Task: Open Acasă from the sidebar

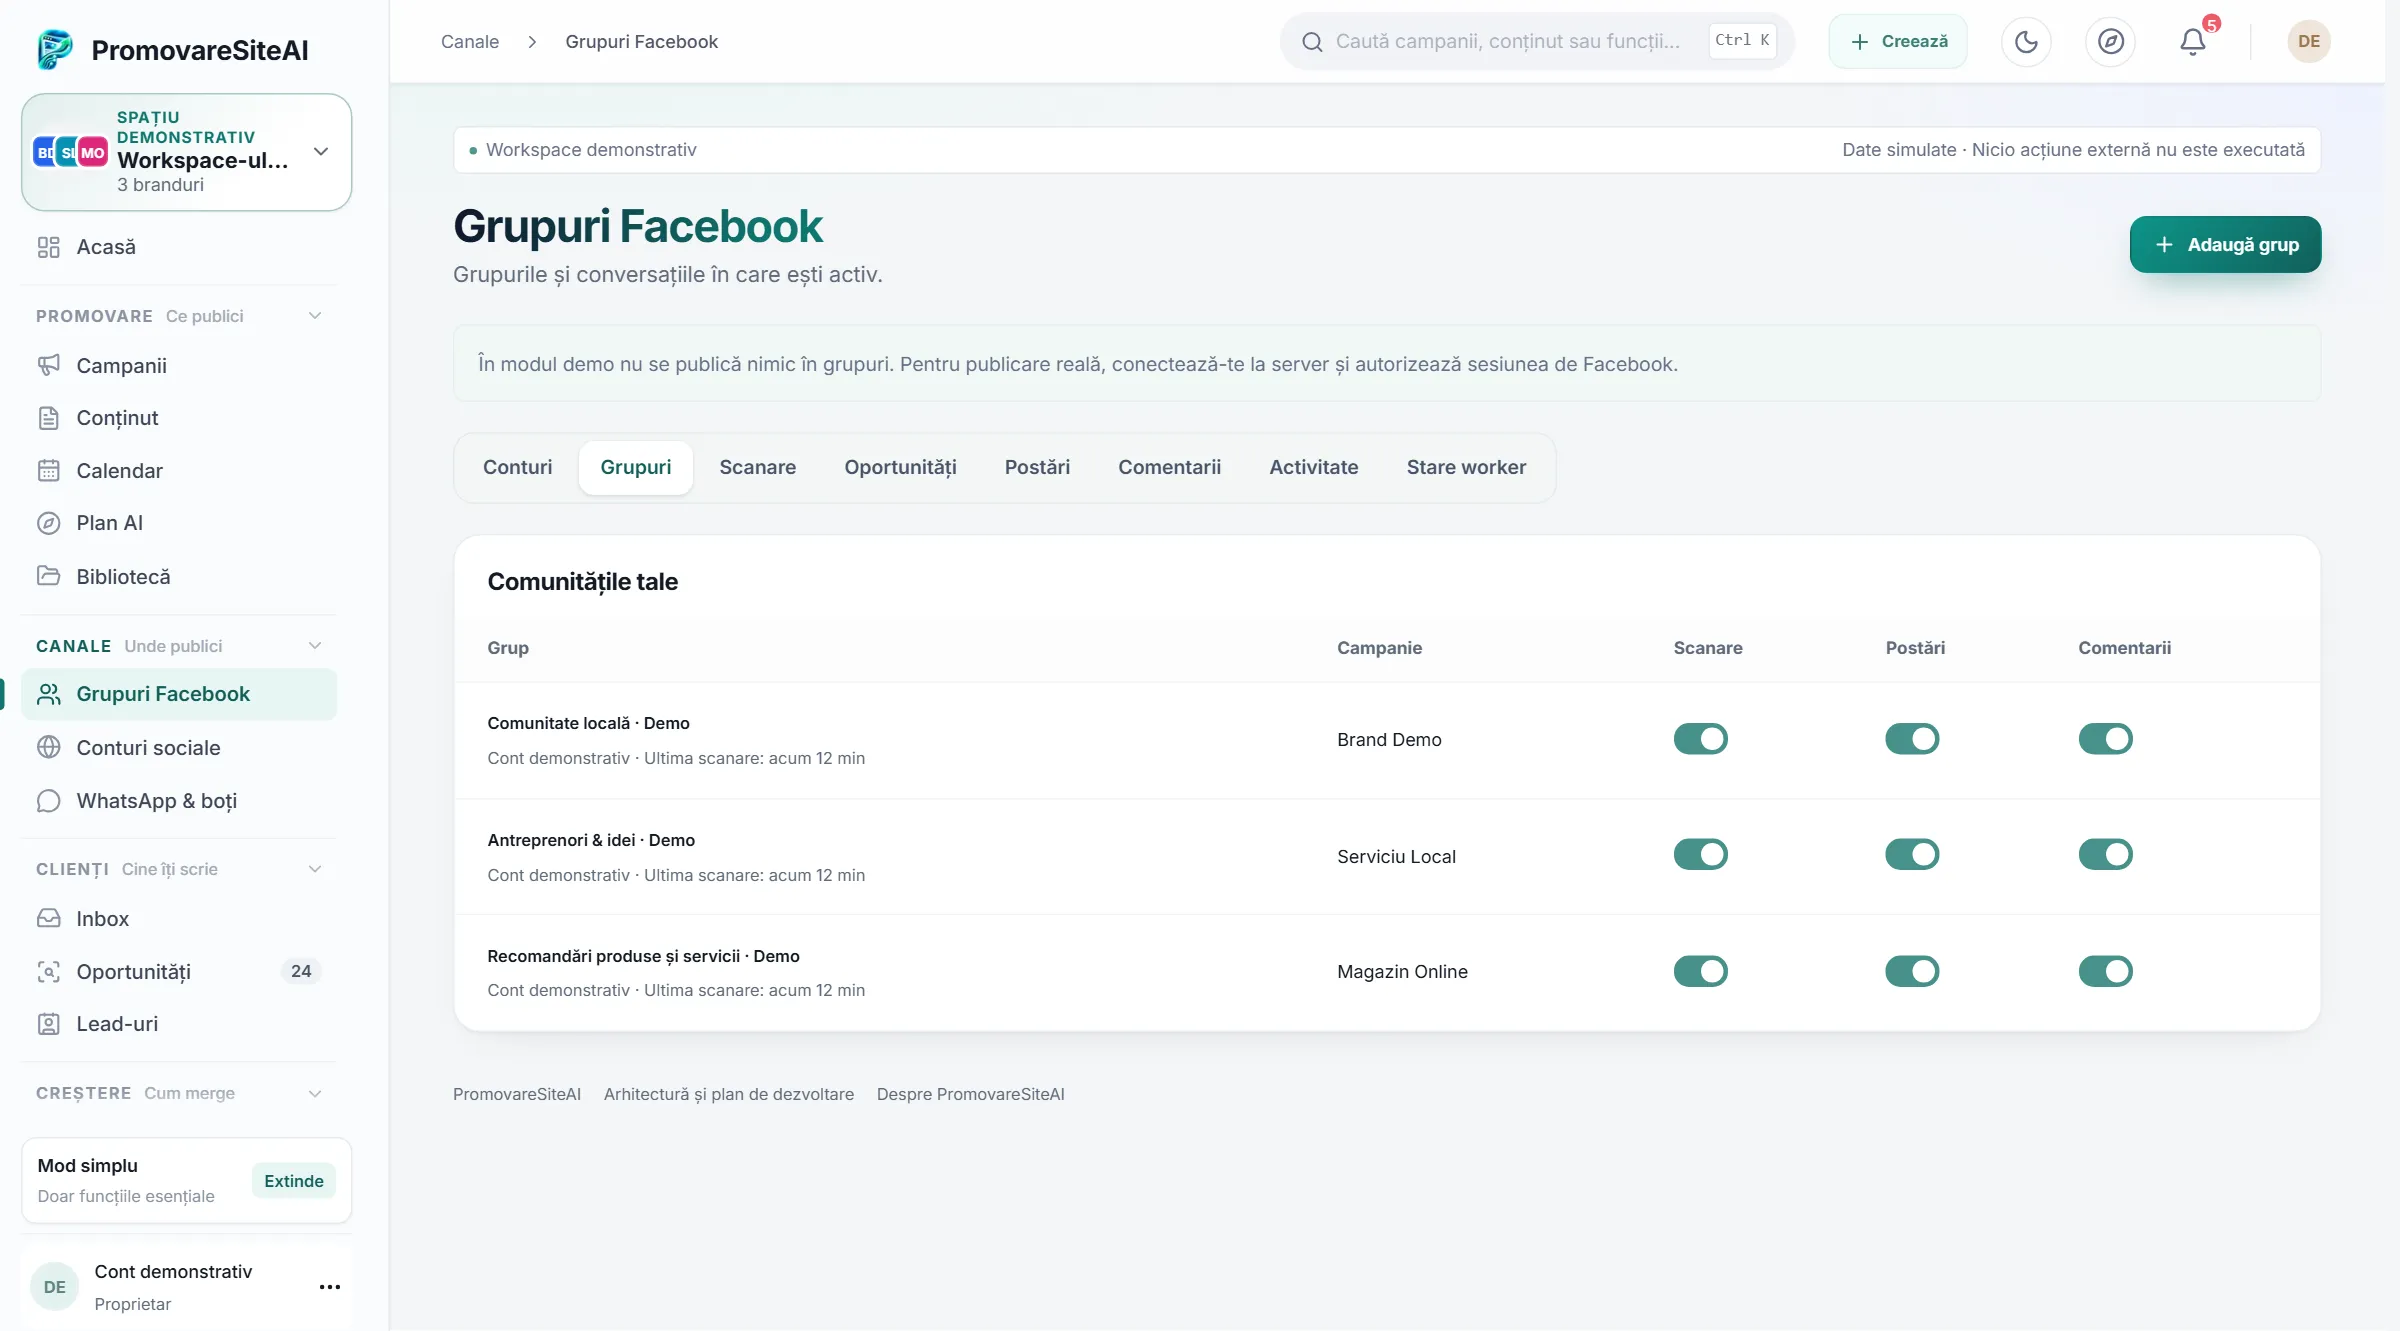Action: (x=179, y=247)
